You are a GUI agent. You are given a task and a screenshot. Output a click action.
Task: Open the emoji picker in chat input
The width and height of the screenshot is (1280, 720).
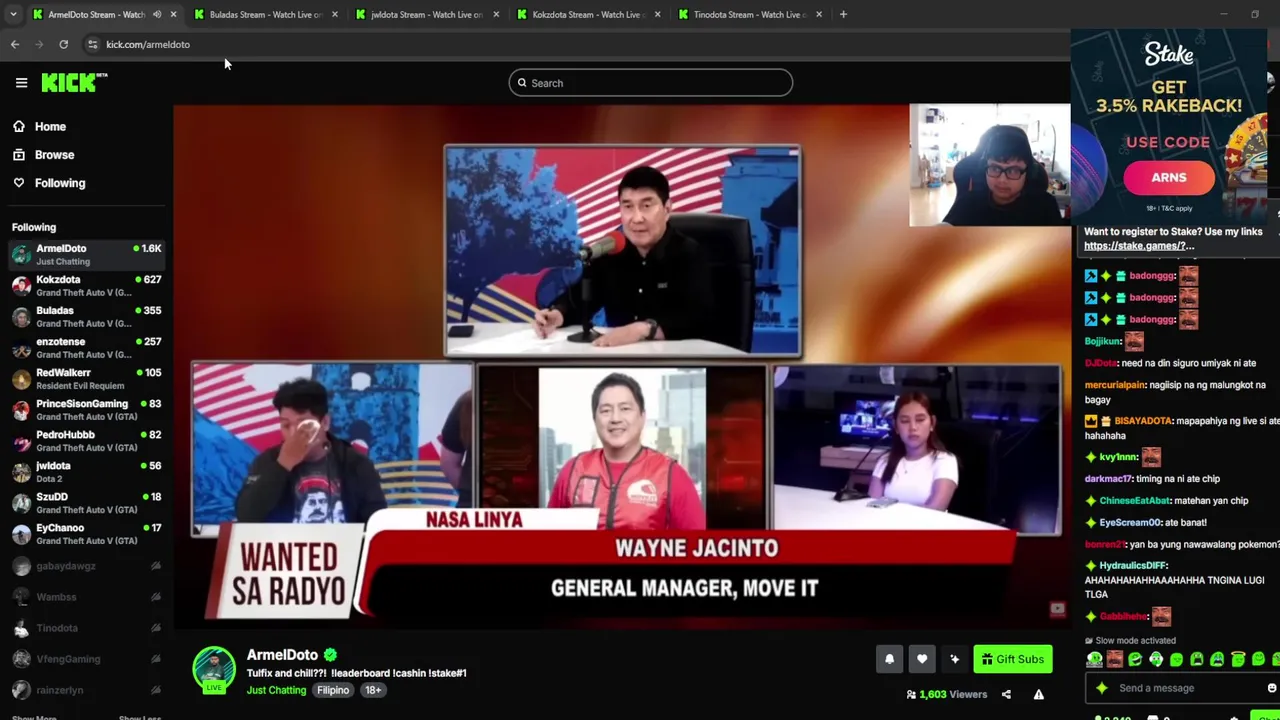pyautogui.click(x=1272, y=688)
